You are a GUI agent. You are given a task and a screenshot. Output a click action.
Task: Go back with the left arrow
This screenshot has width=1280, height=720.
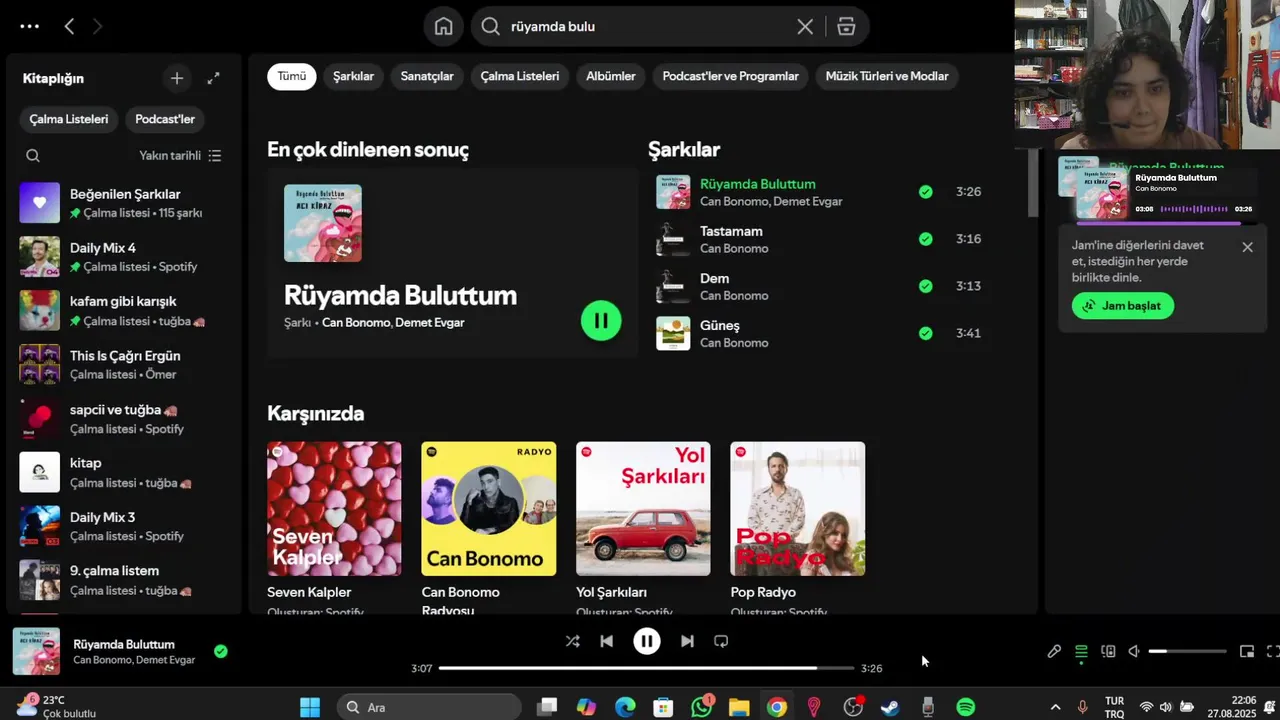(x=69, y=27)
